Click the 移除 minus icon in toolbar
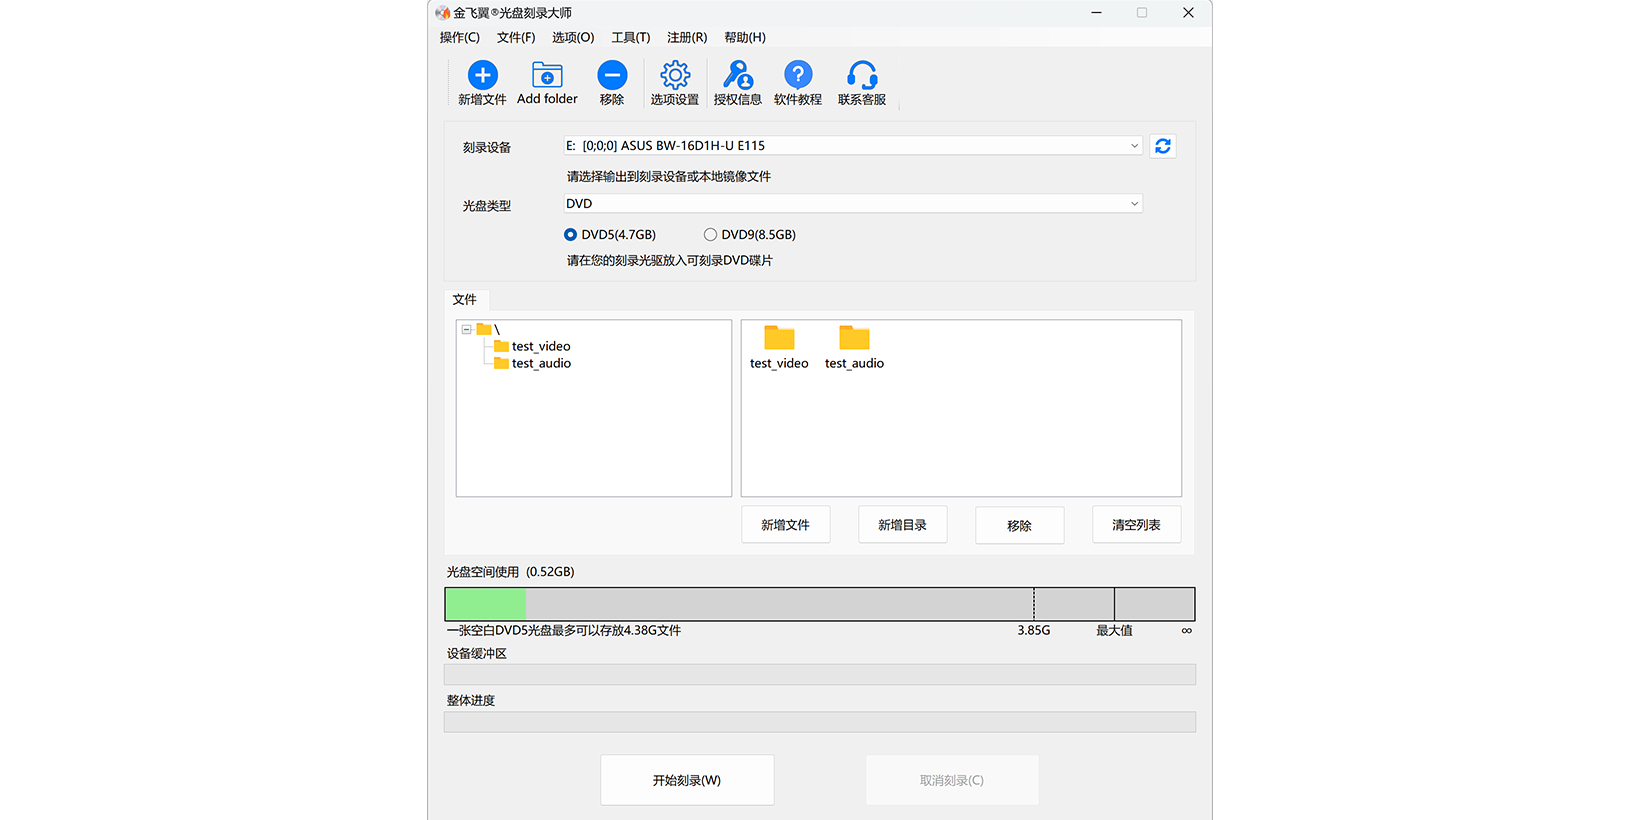Viewport: 1640px width, 820px height. 612,76
